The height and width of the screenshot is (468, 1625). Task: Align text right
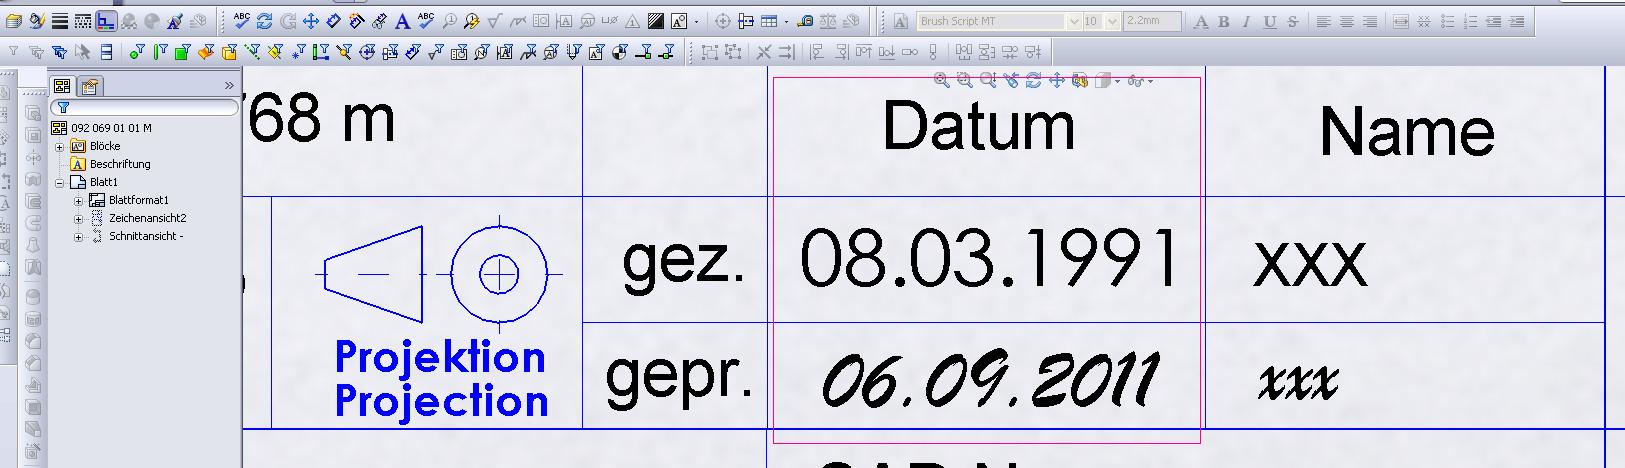point(1369,21)
